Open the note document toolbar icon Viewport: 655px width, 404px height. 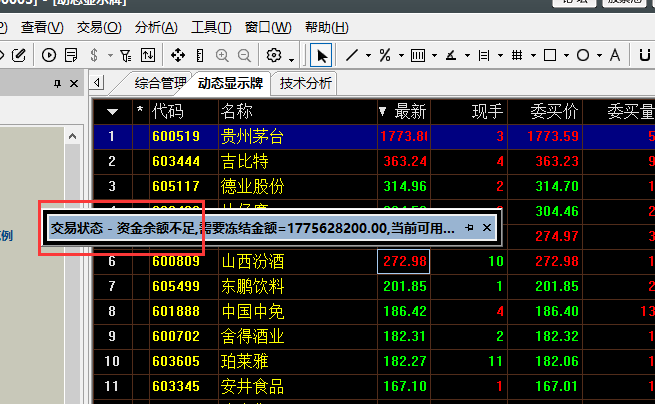click(x=71, y=55)
